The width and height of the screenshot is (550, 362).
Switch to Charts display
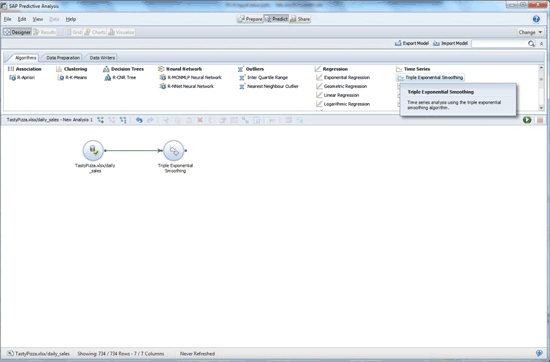click(x=95, y=32)
